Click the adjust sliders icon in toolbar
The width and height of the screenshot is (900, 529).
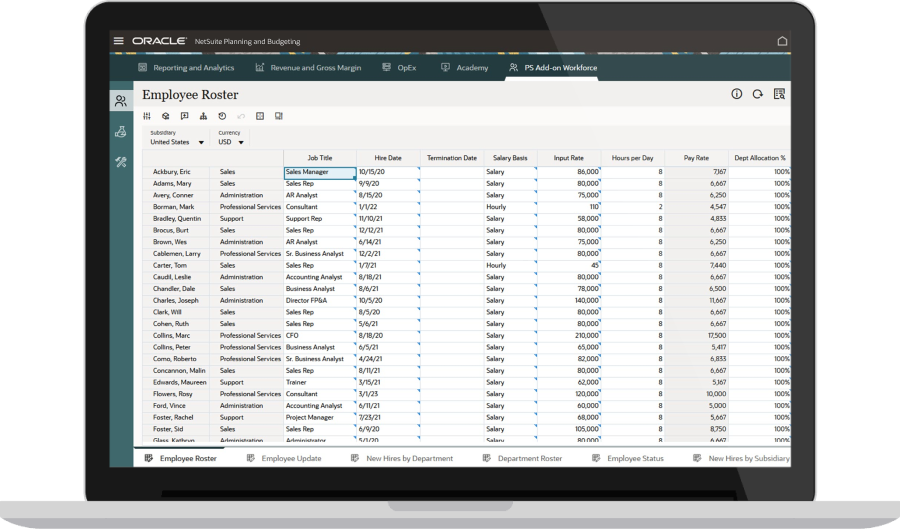(148, 116)
